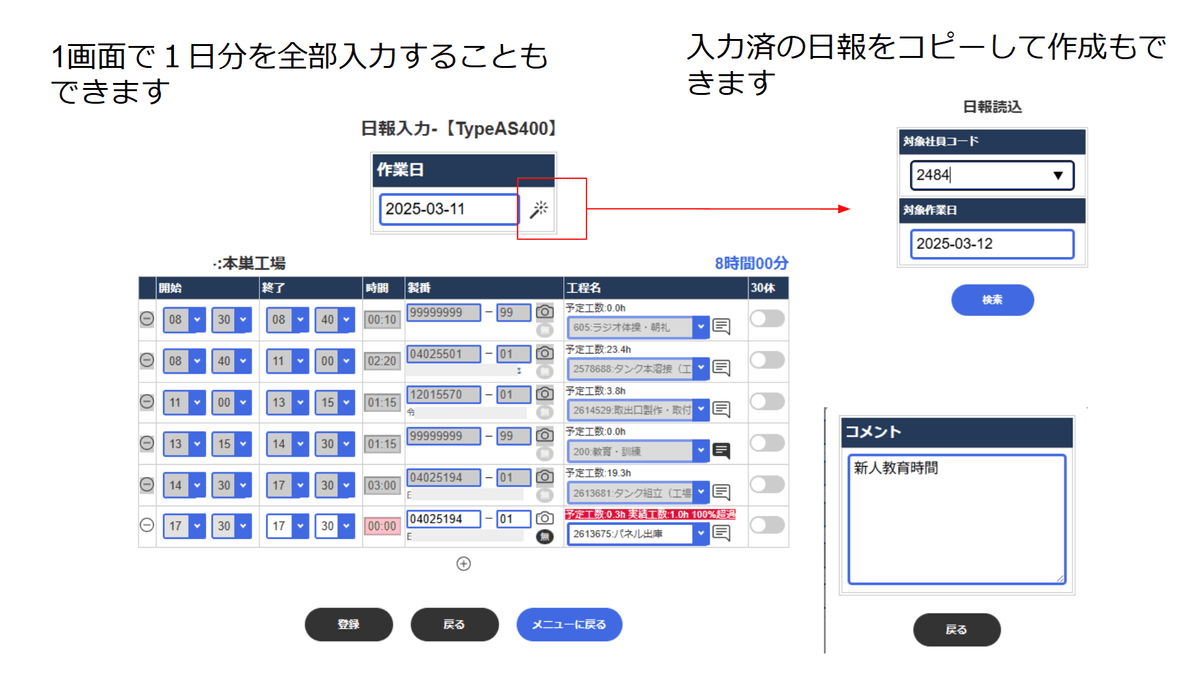Click the minus icon to remove the first row
Viewport: 1200px width, 674px height.
[146, 320]
